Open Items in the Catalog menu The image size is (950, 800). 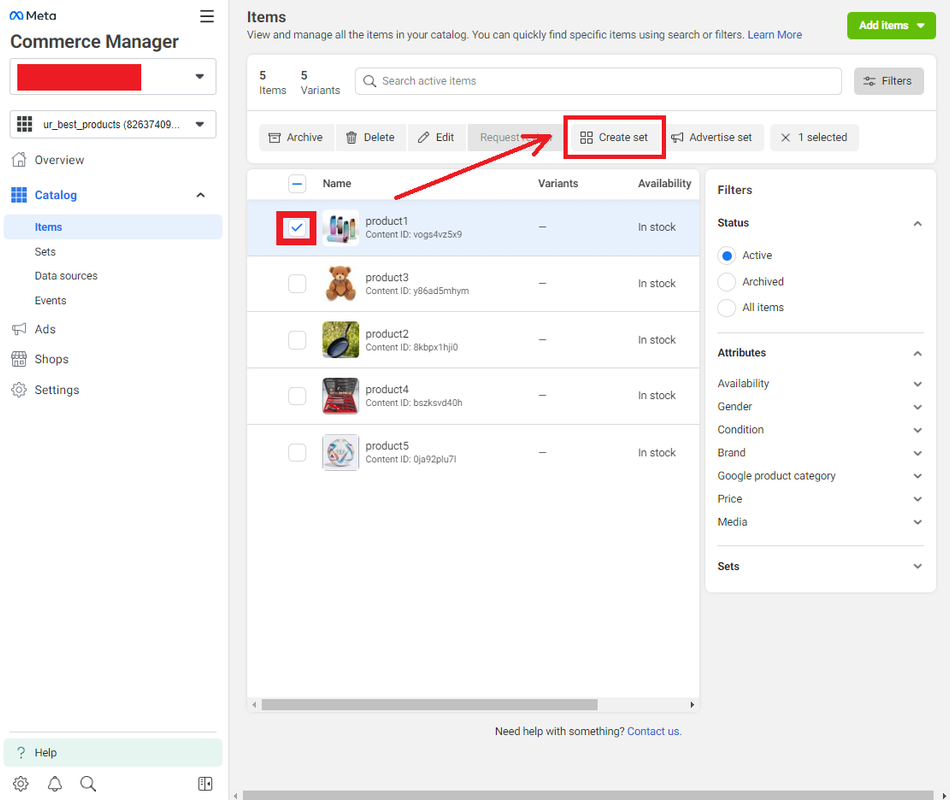[113, 227]
